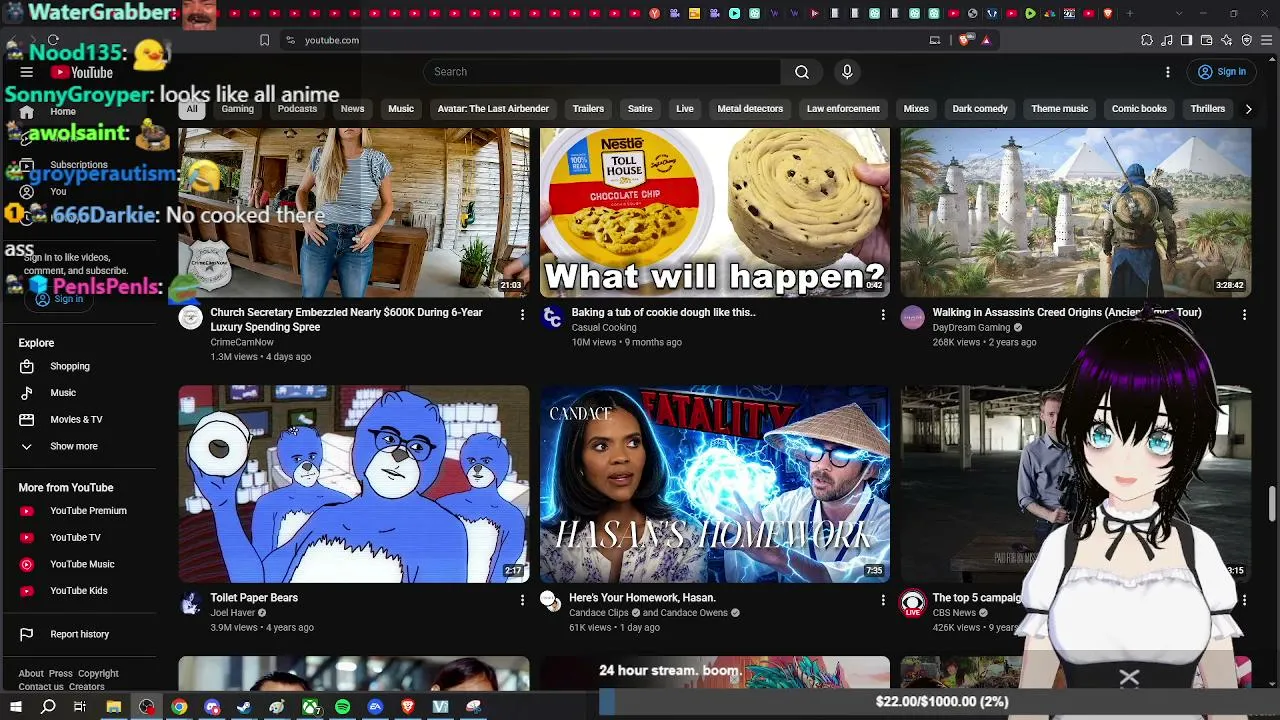Click the page vertical scrollbar thumb
1280x720 pixels.
1272,503
